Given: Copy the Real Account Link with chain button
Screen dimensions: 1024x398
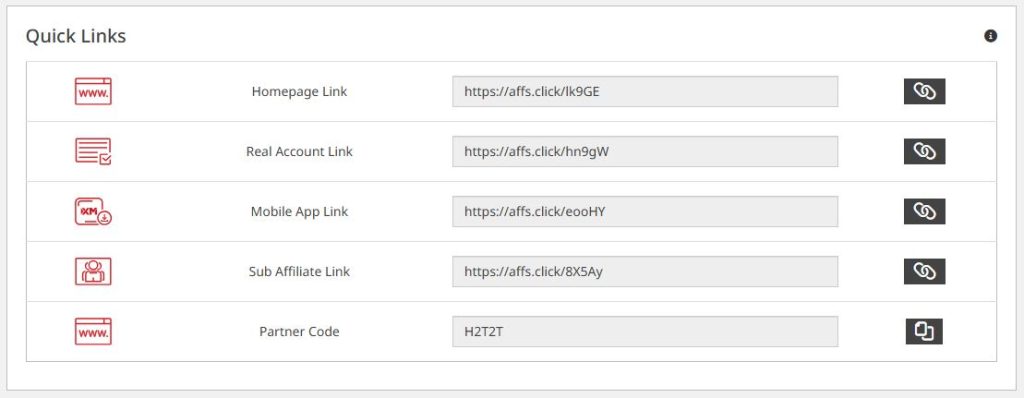Looking at the screenshot, I should [x=924, y=152].
